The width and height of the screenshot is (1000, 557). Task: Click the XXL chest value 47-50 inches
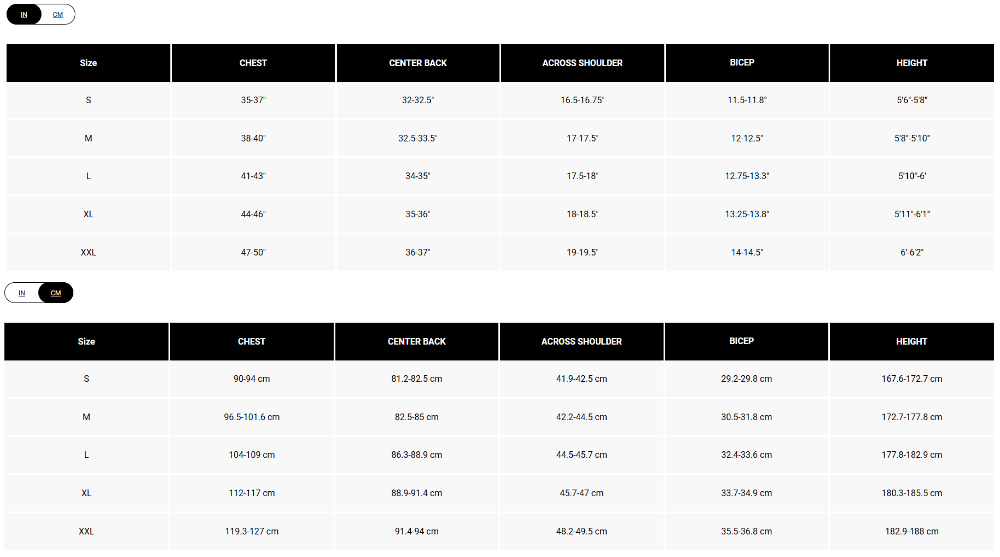[x=253, y=253]
